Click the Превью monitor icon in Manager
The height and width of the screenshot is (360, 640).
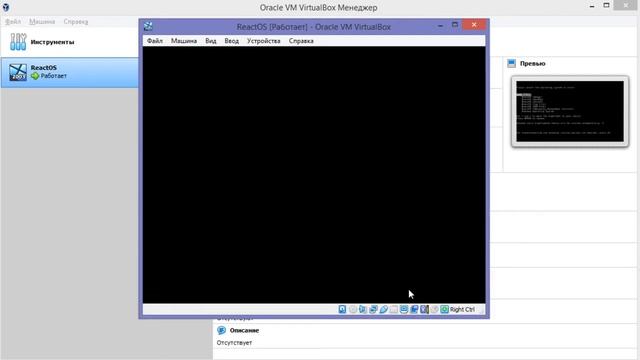pyautogui.click(x=511, y=63)
